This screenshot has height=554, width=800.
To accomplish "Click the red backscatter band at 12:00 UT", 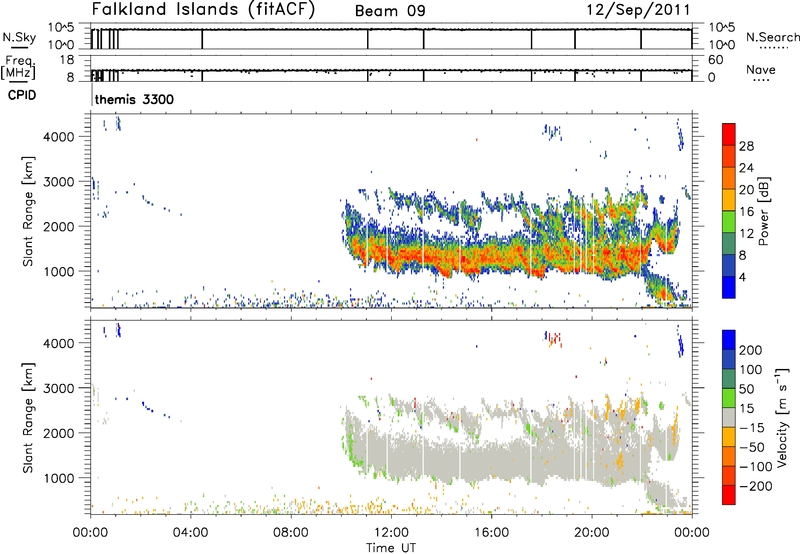I will 391,253.
